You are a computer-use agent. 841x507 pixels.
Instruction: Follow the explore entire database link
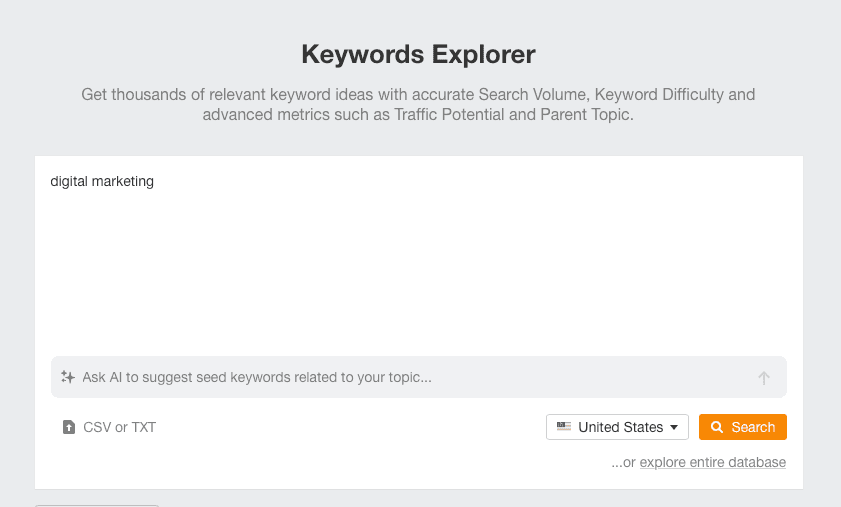(712, 462)
